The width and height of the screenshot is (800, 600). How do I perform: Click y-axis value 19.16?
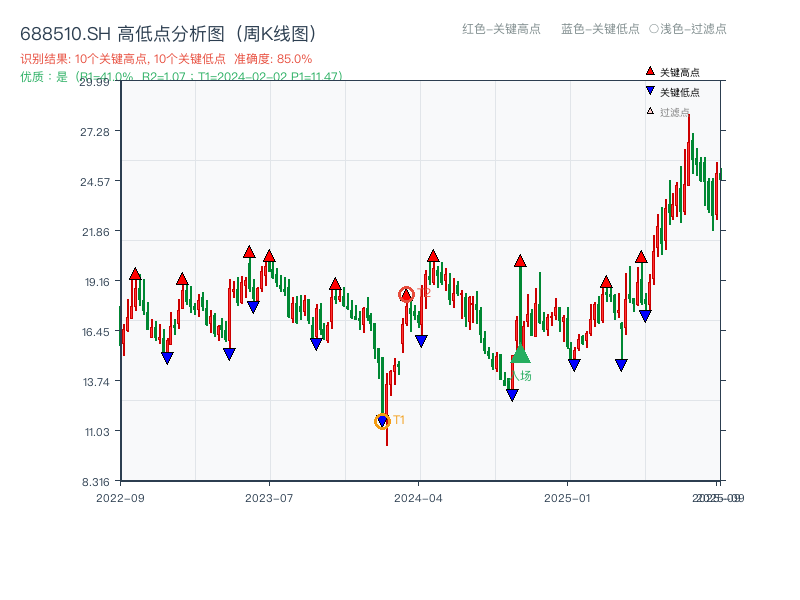[x=96, y=282]
